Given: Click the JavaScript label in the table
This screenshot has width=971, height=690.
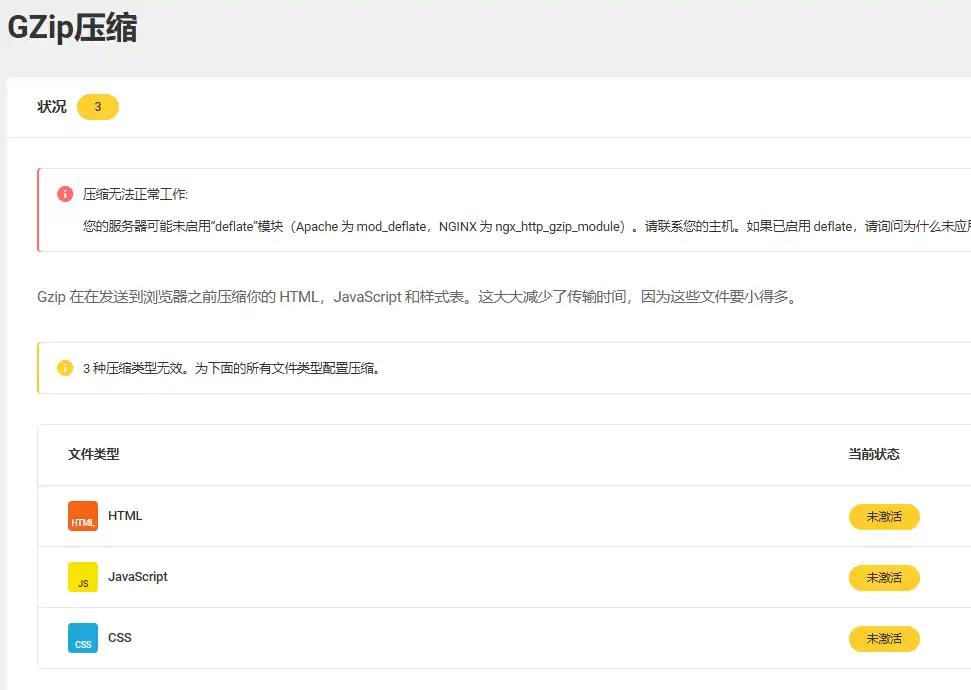Looking at the screenshot, I should 137,577.
